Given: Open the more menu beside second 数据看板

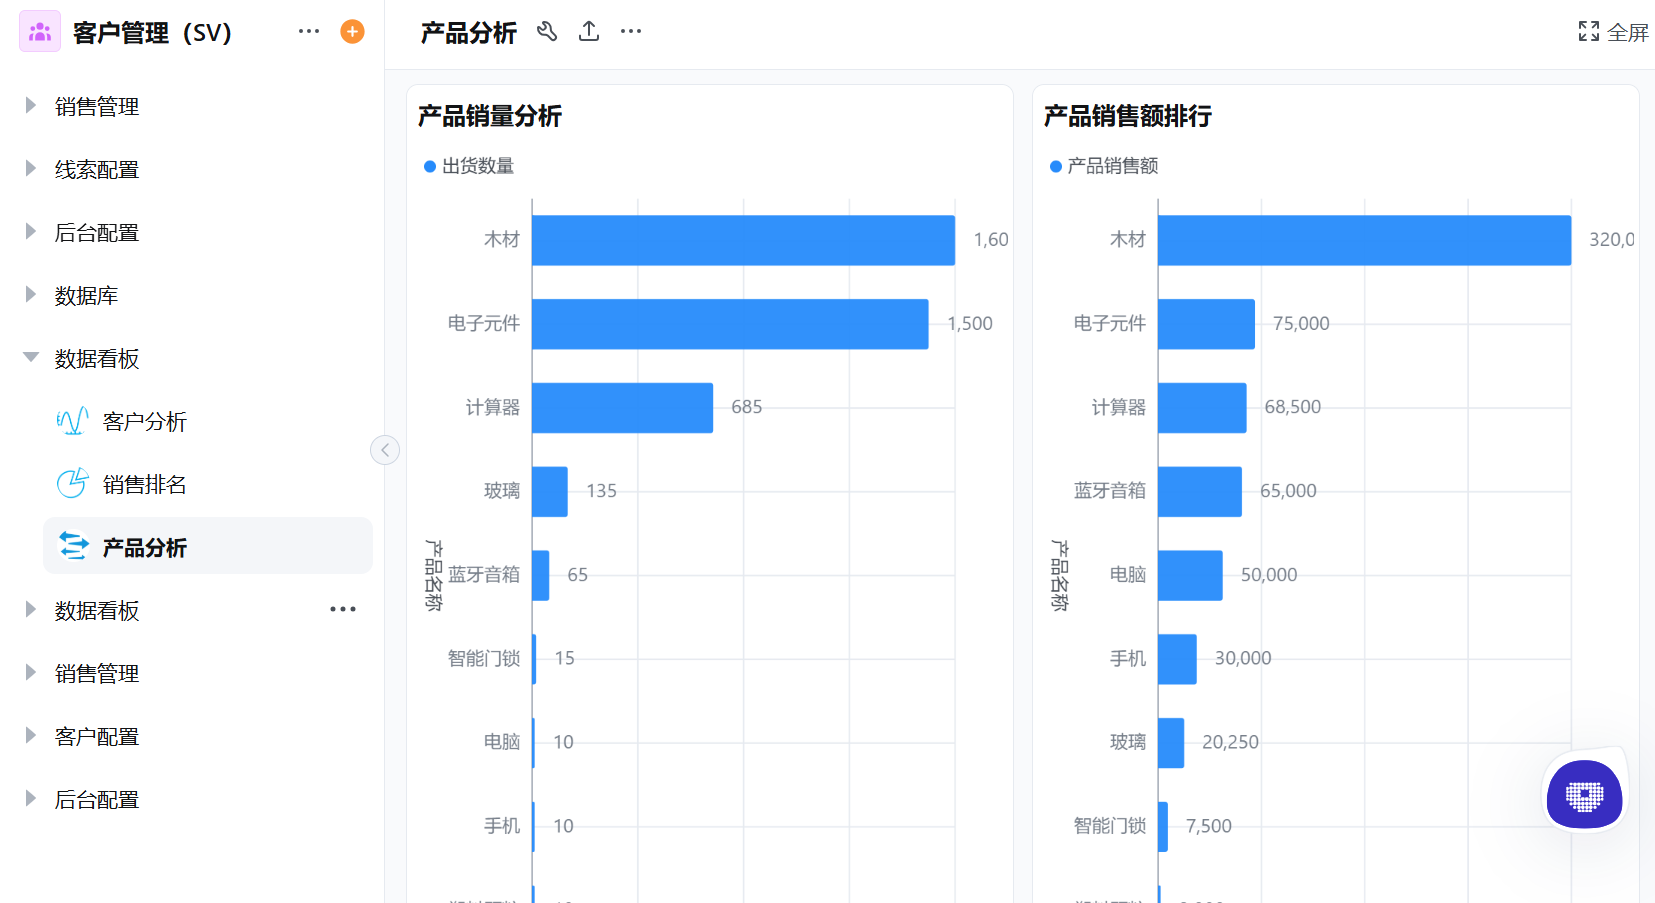Looking at the screenshot, I should 342,609.
